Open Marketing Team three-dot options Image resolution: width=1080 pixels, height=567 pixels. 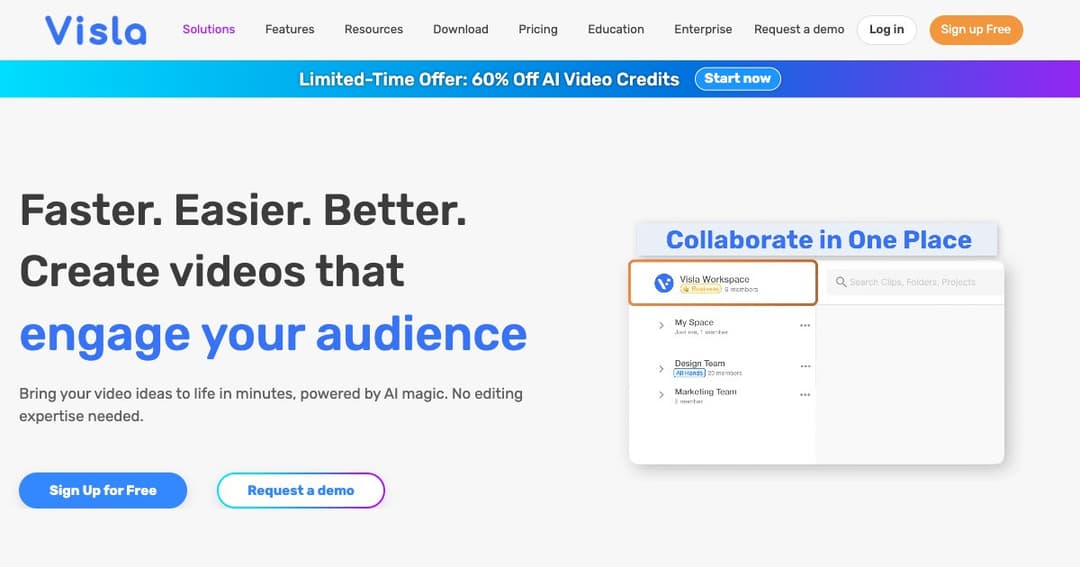click(805, 395)
